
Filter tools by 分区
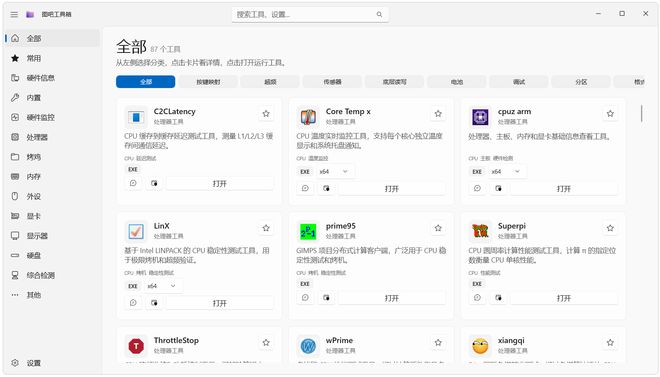click(581, 82)
